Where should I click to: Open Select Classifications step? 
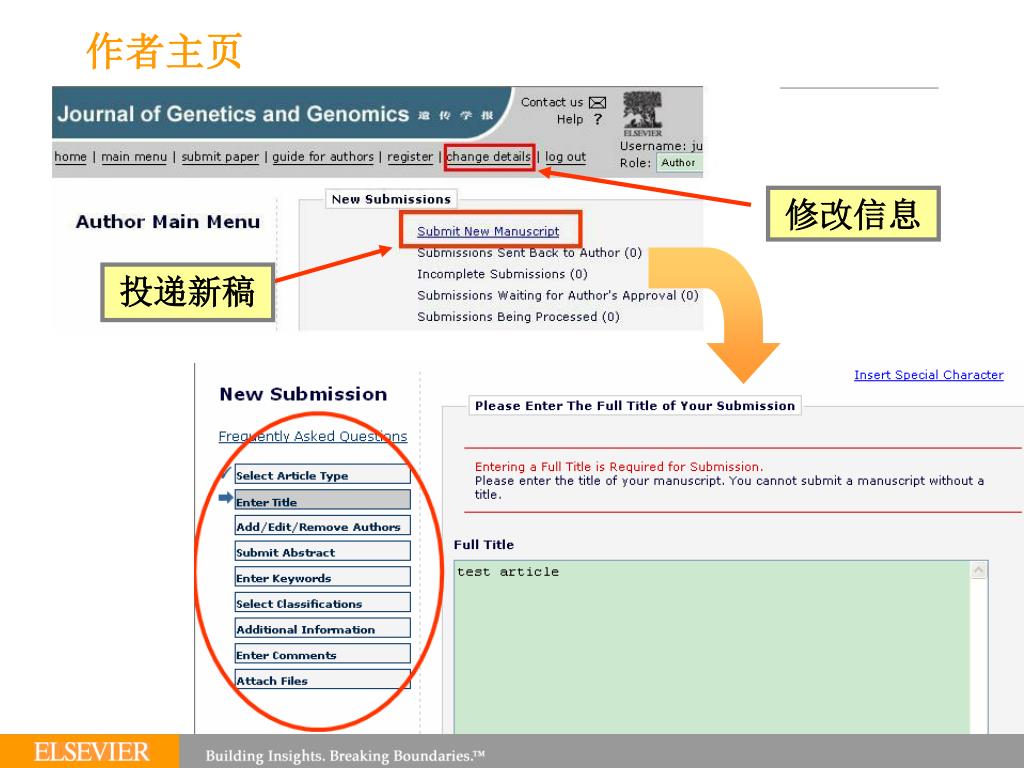pyautogui.click(x=323, y=603)
